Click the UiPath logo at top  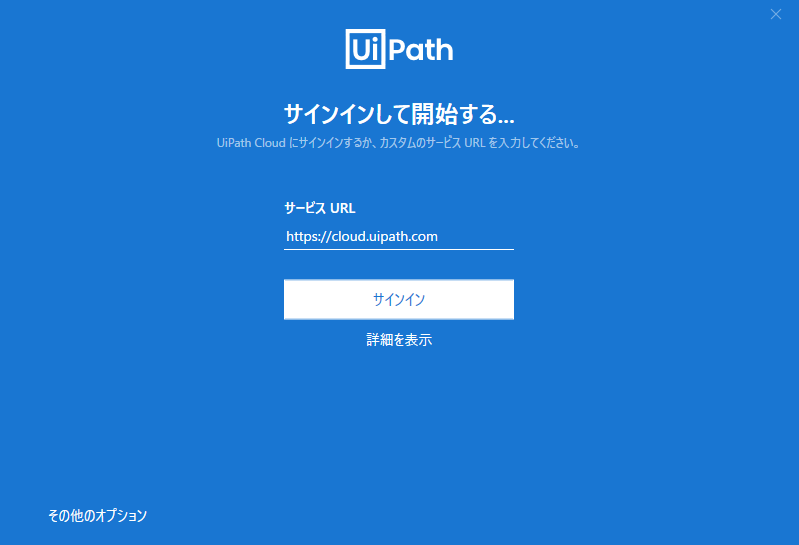click(x=399, y=49)
